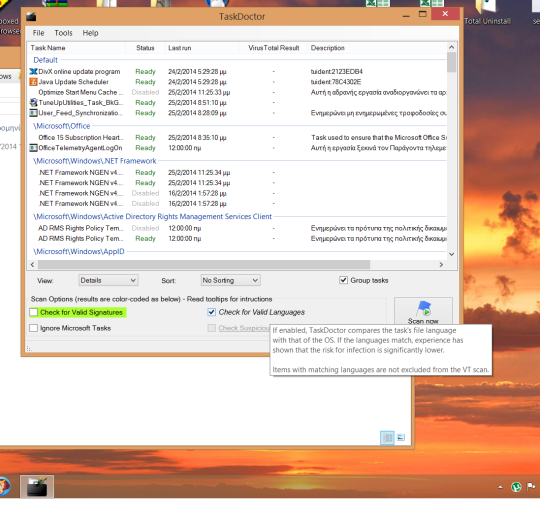Click the OfficeTelemetryAgentLogOn task icon

(x=33, y=148)
